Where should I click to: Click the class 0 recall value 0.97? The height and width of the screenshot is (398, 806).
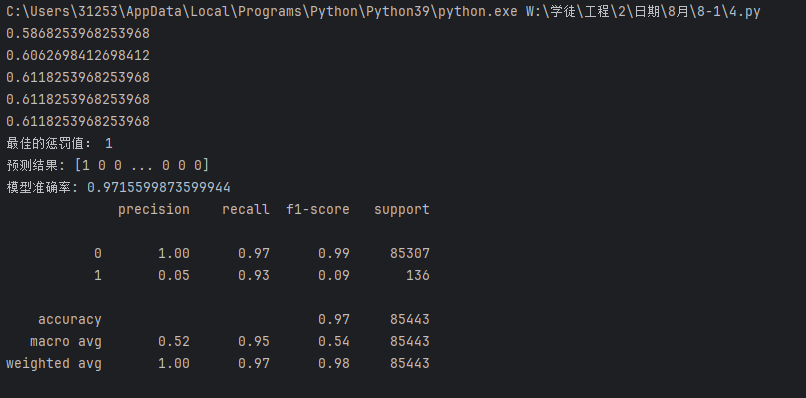(x=254, y=254)
